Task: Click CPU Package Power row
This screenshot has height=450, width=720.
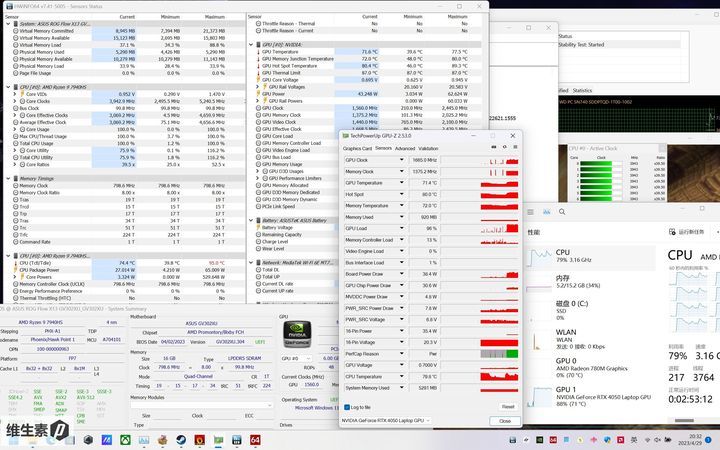Action: point(122,270)
